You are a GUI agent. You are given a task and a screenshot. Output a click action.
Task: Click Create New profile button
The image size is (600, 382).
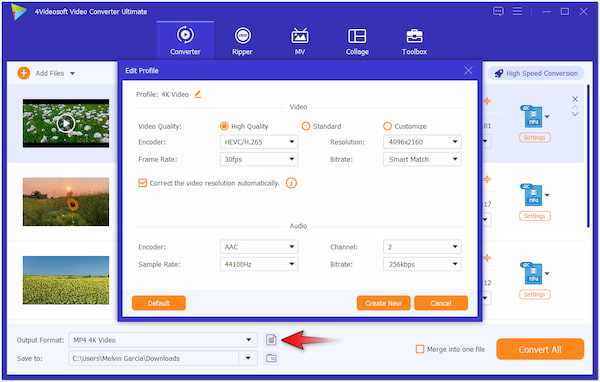point(383,303)
